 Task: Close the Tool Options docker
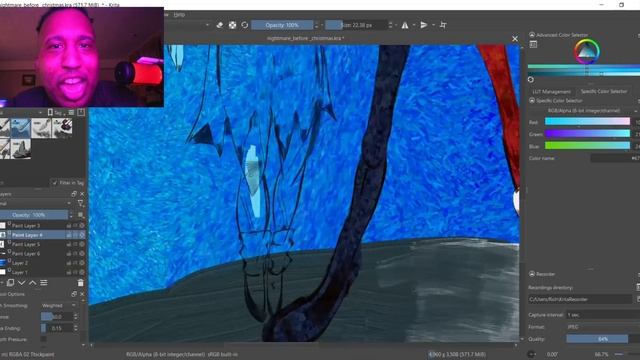click(x=82, y=294)
